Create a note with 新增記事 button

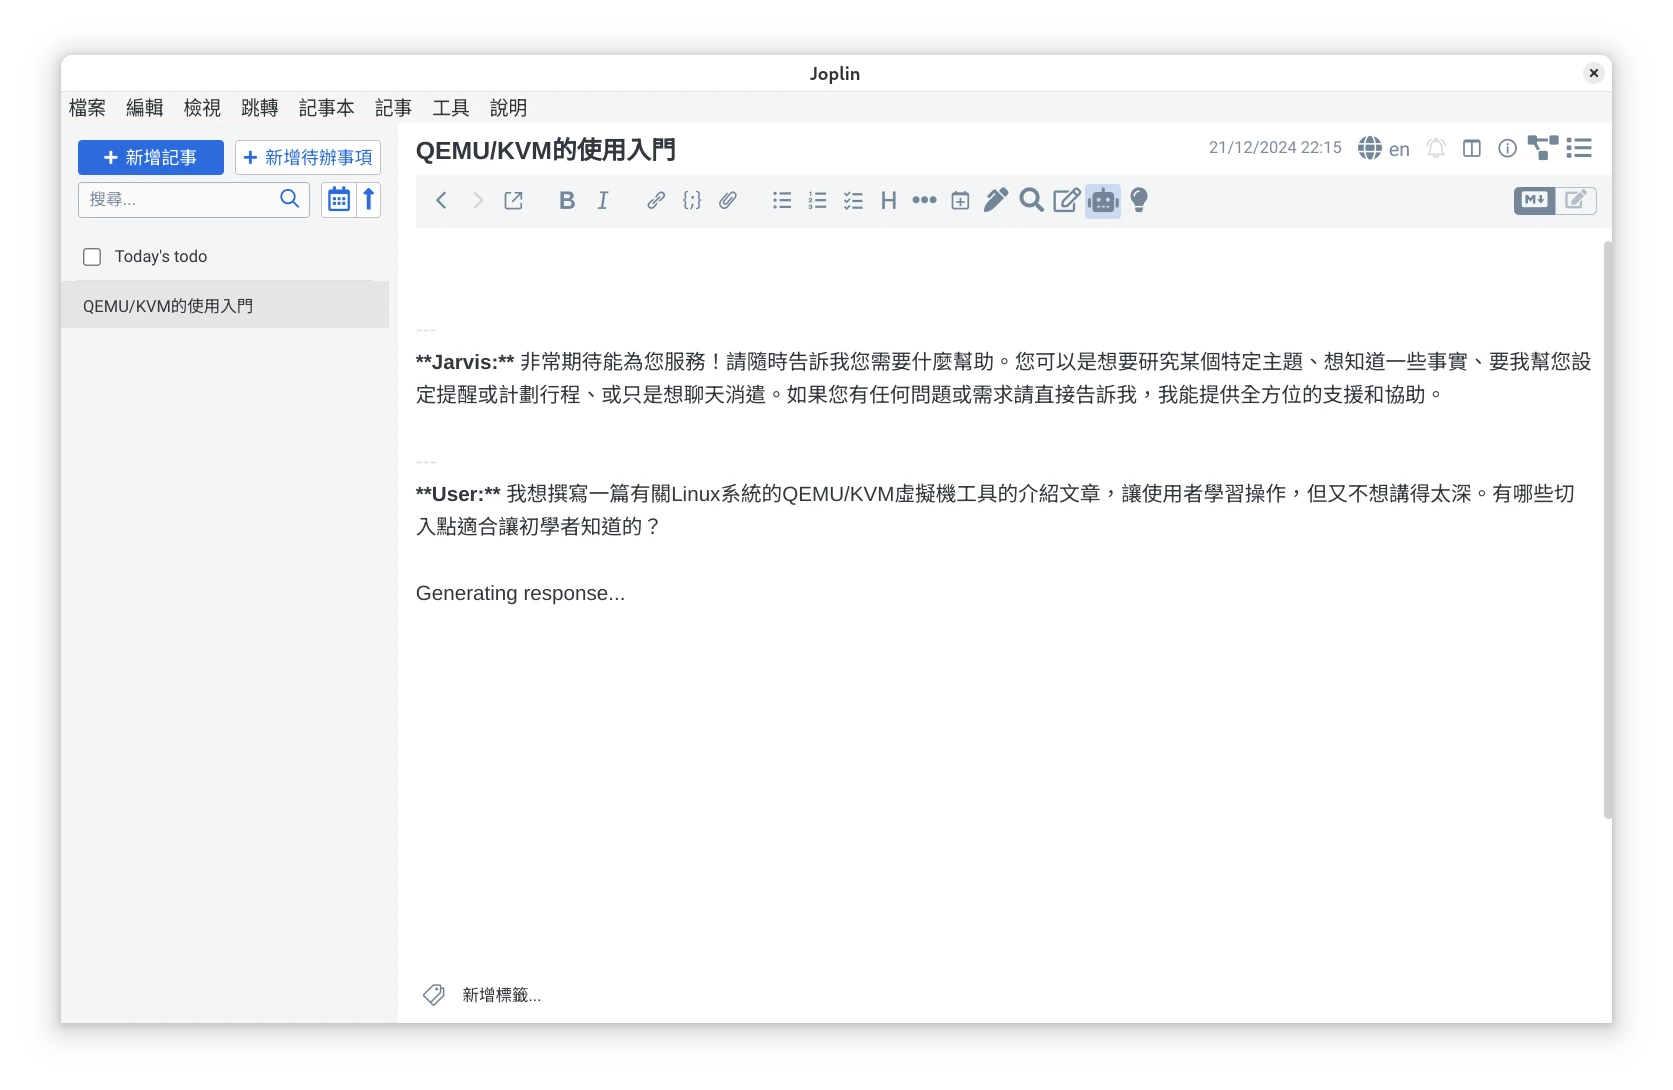[150, 157]
